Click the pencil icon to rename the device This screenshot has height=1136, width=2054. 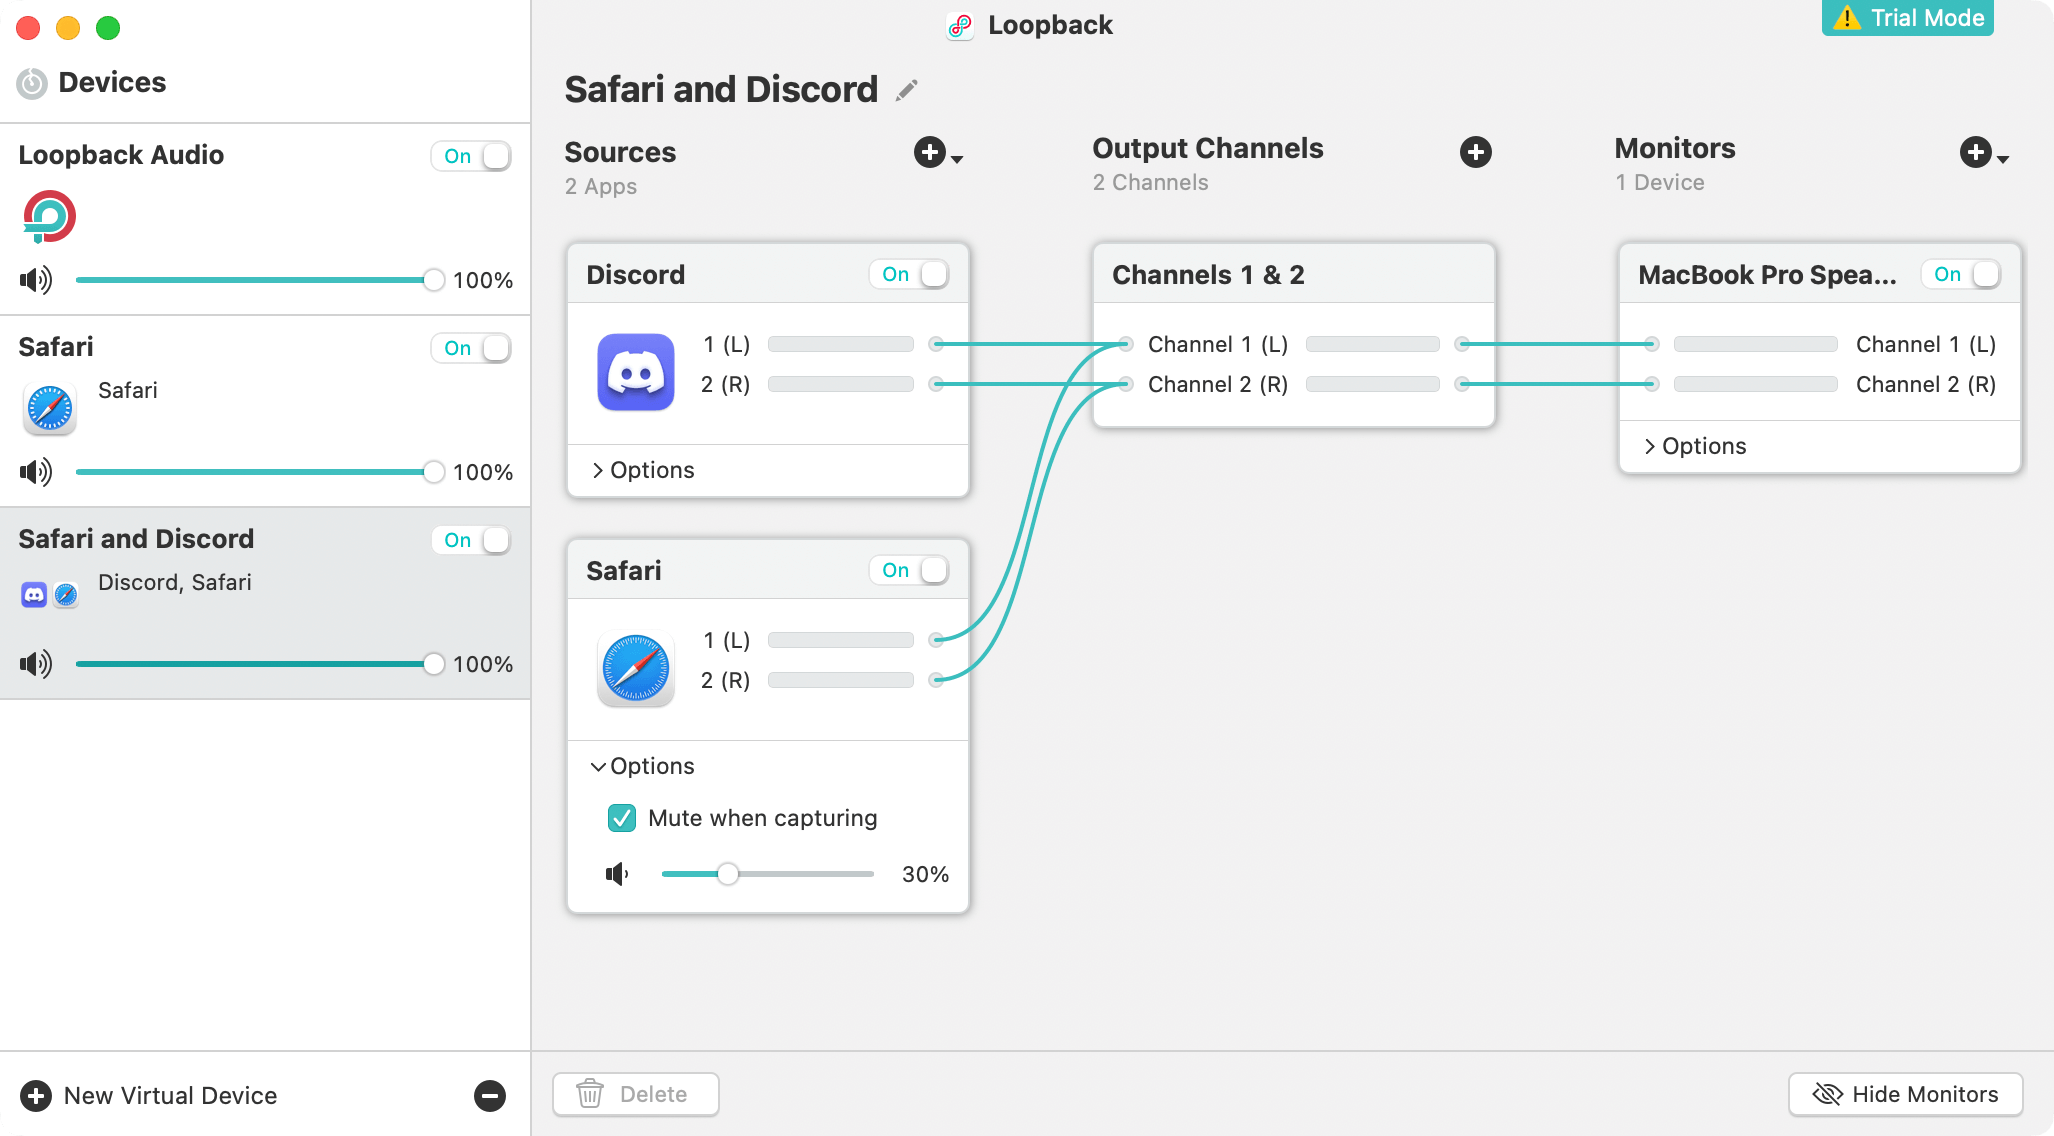click(906, 91)
